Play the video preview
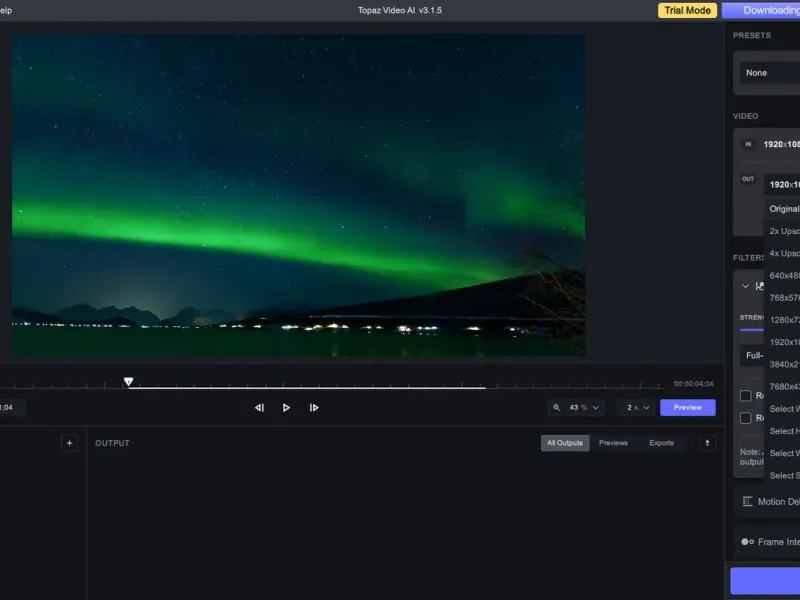Viewport: 800px width, 600px height. [286, 407]
